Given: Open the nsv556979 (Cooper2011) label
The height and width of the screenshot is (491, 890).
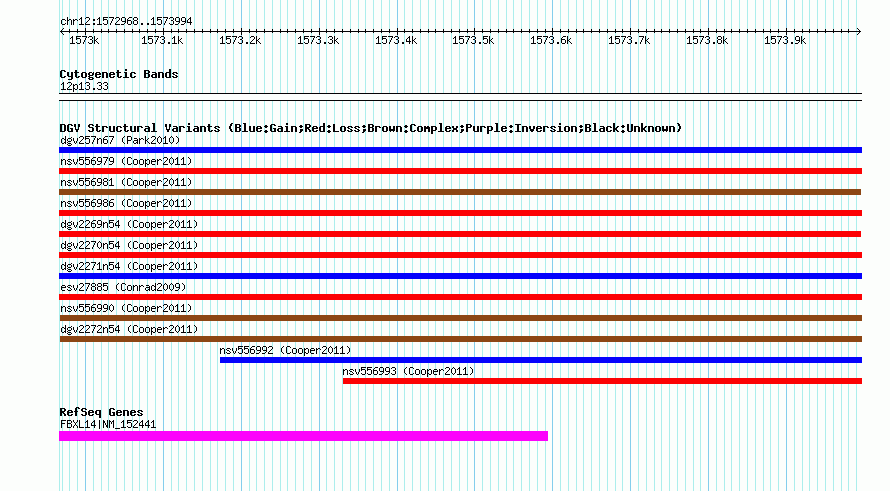Looking at the screenshot, I should coord(126,161).
